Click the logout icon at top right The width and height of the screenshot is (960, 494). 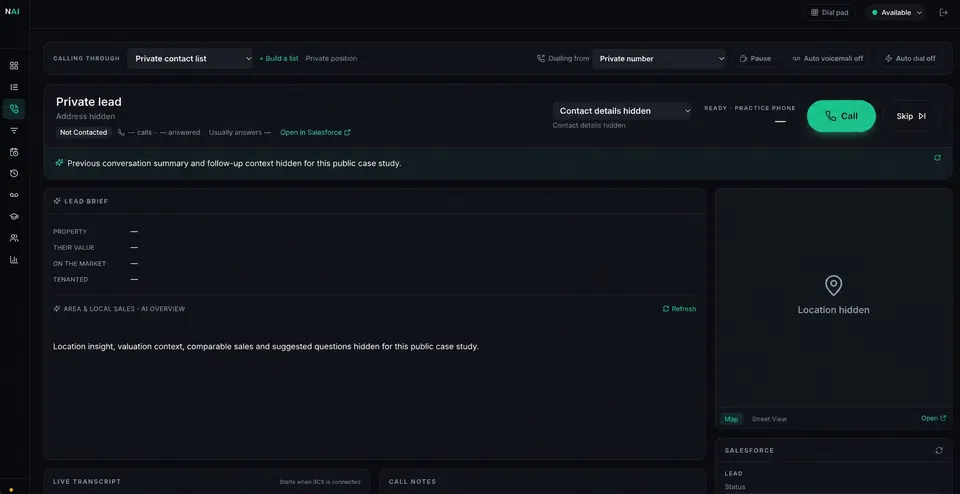click(943, 12)
